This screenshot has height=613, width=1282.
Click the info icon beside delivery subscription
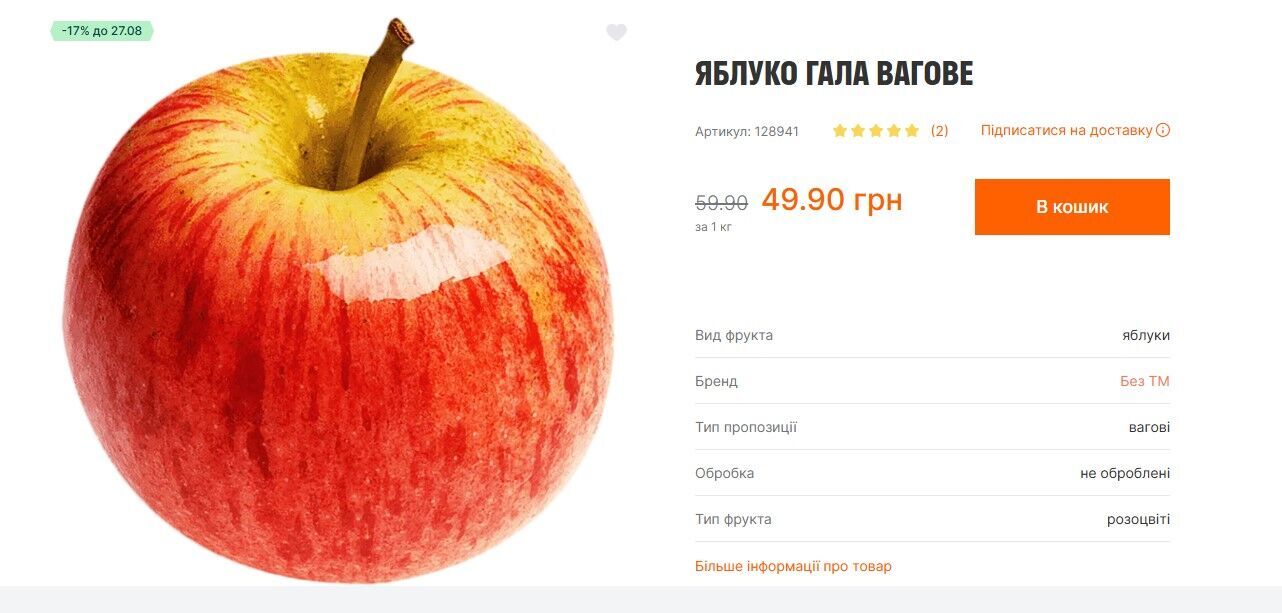pos(1163,130)
